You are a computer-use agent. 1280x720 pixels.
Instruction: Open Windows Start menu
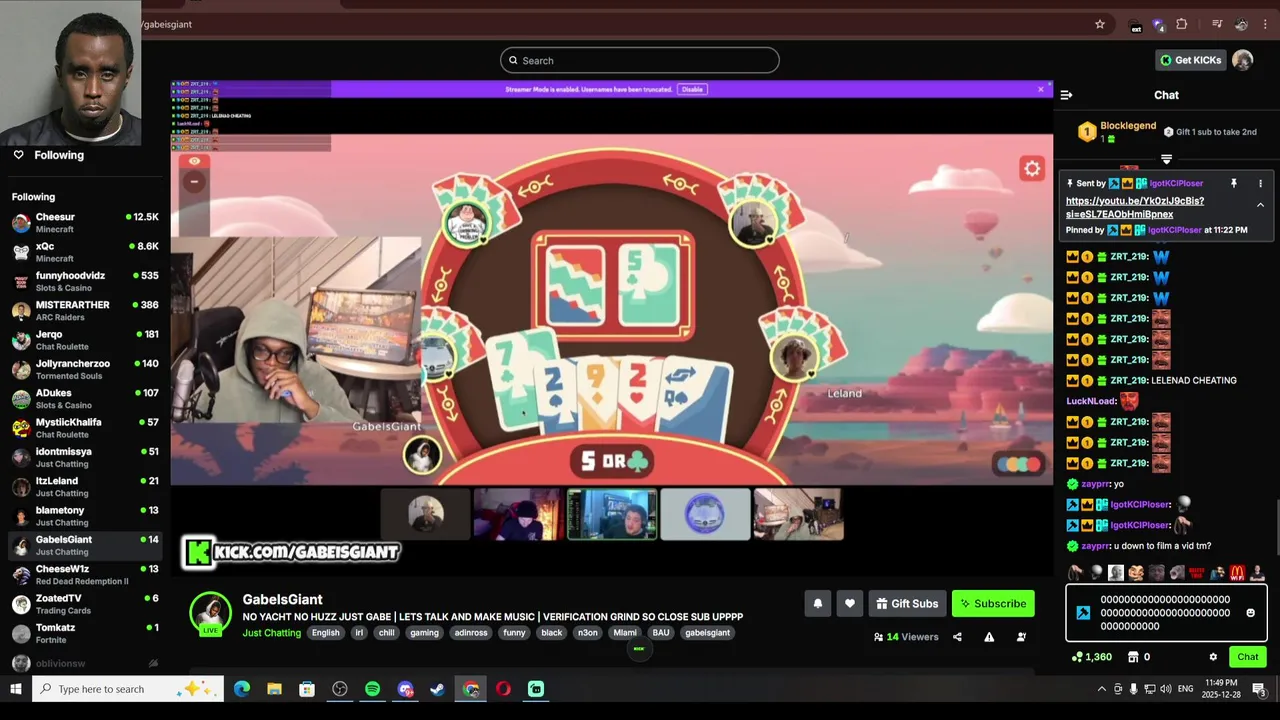(16, 689)
